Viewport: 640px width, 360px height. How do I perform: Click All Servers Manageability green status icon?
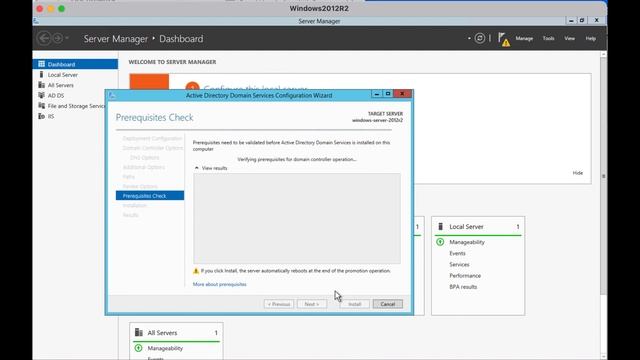(x=138, y=348)
